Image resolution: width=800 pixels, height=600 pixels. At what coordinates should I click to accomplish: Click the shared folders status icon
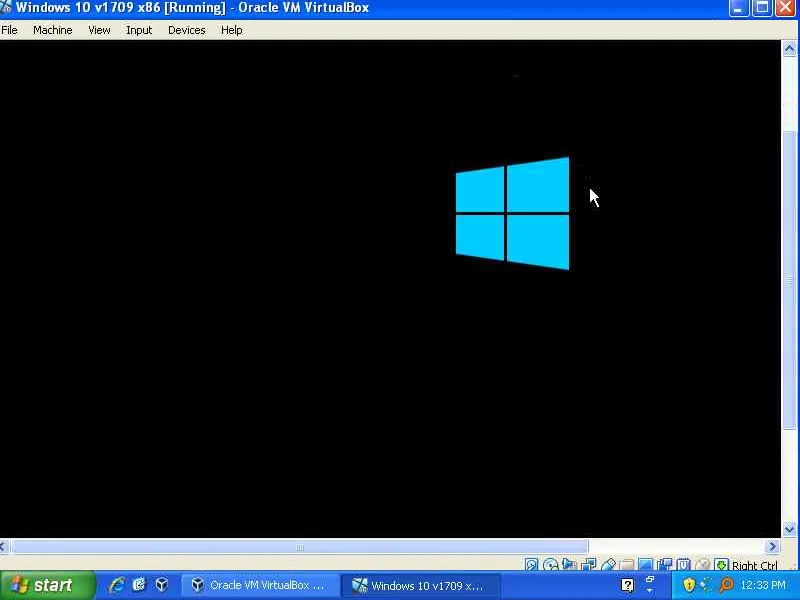tap(627, 564)
